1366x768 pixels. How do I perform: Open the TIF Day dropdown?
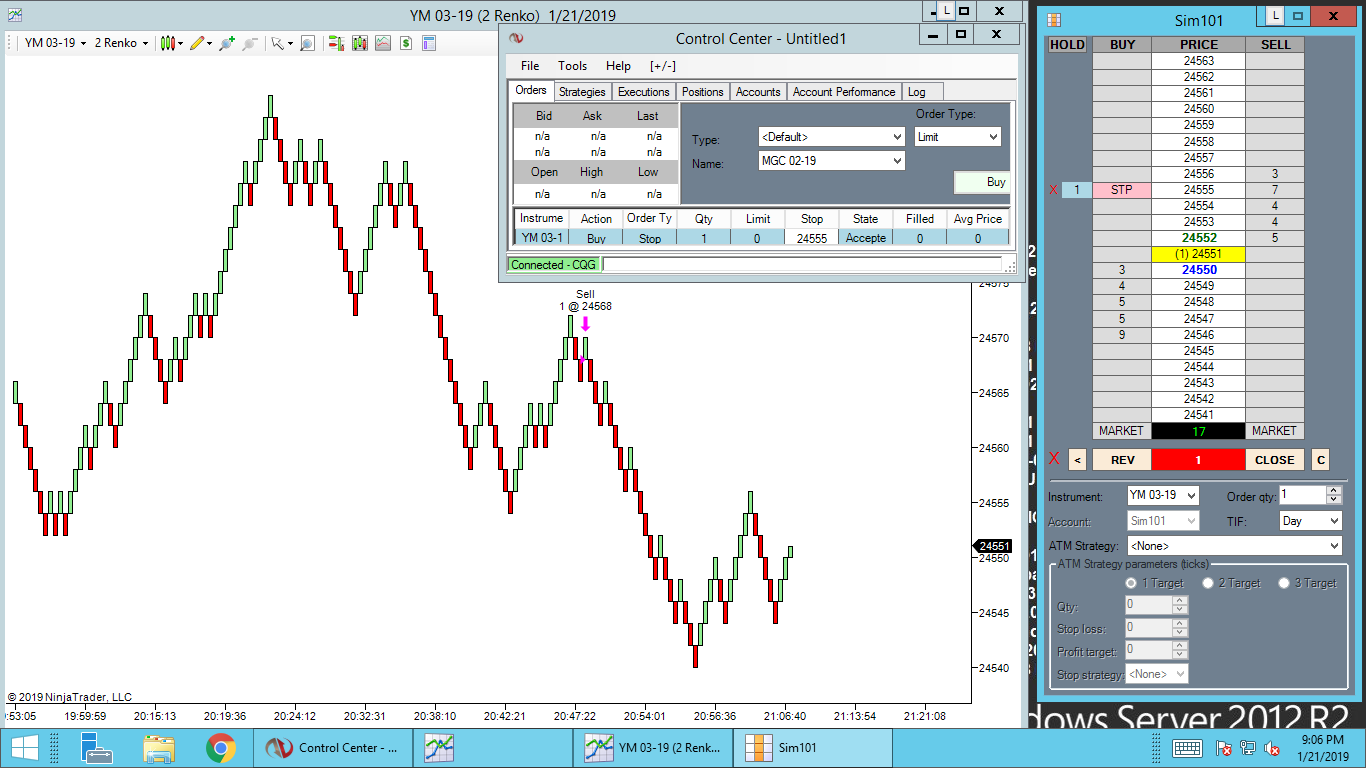tap(1311, 521)
